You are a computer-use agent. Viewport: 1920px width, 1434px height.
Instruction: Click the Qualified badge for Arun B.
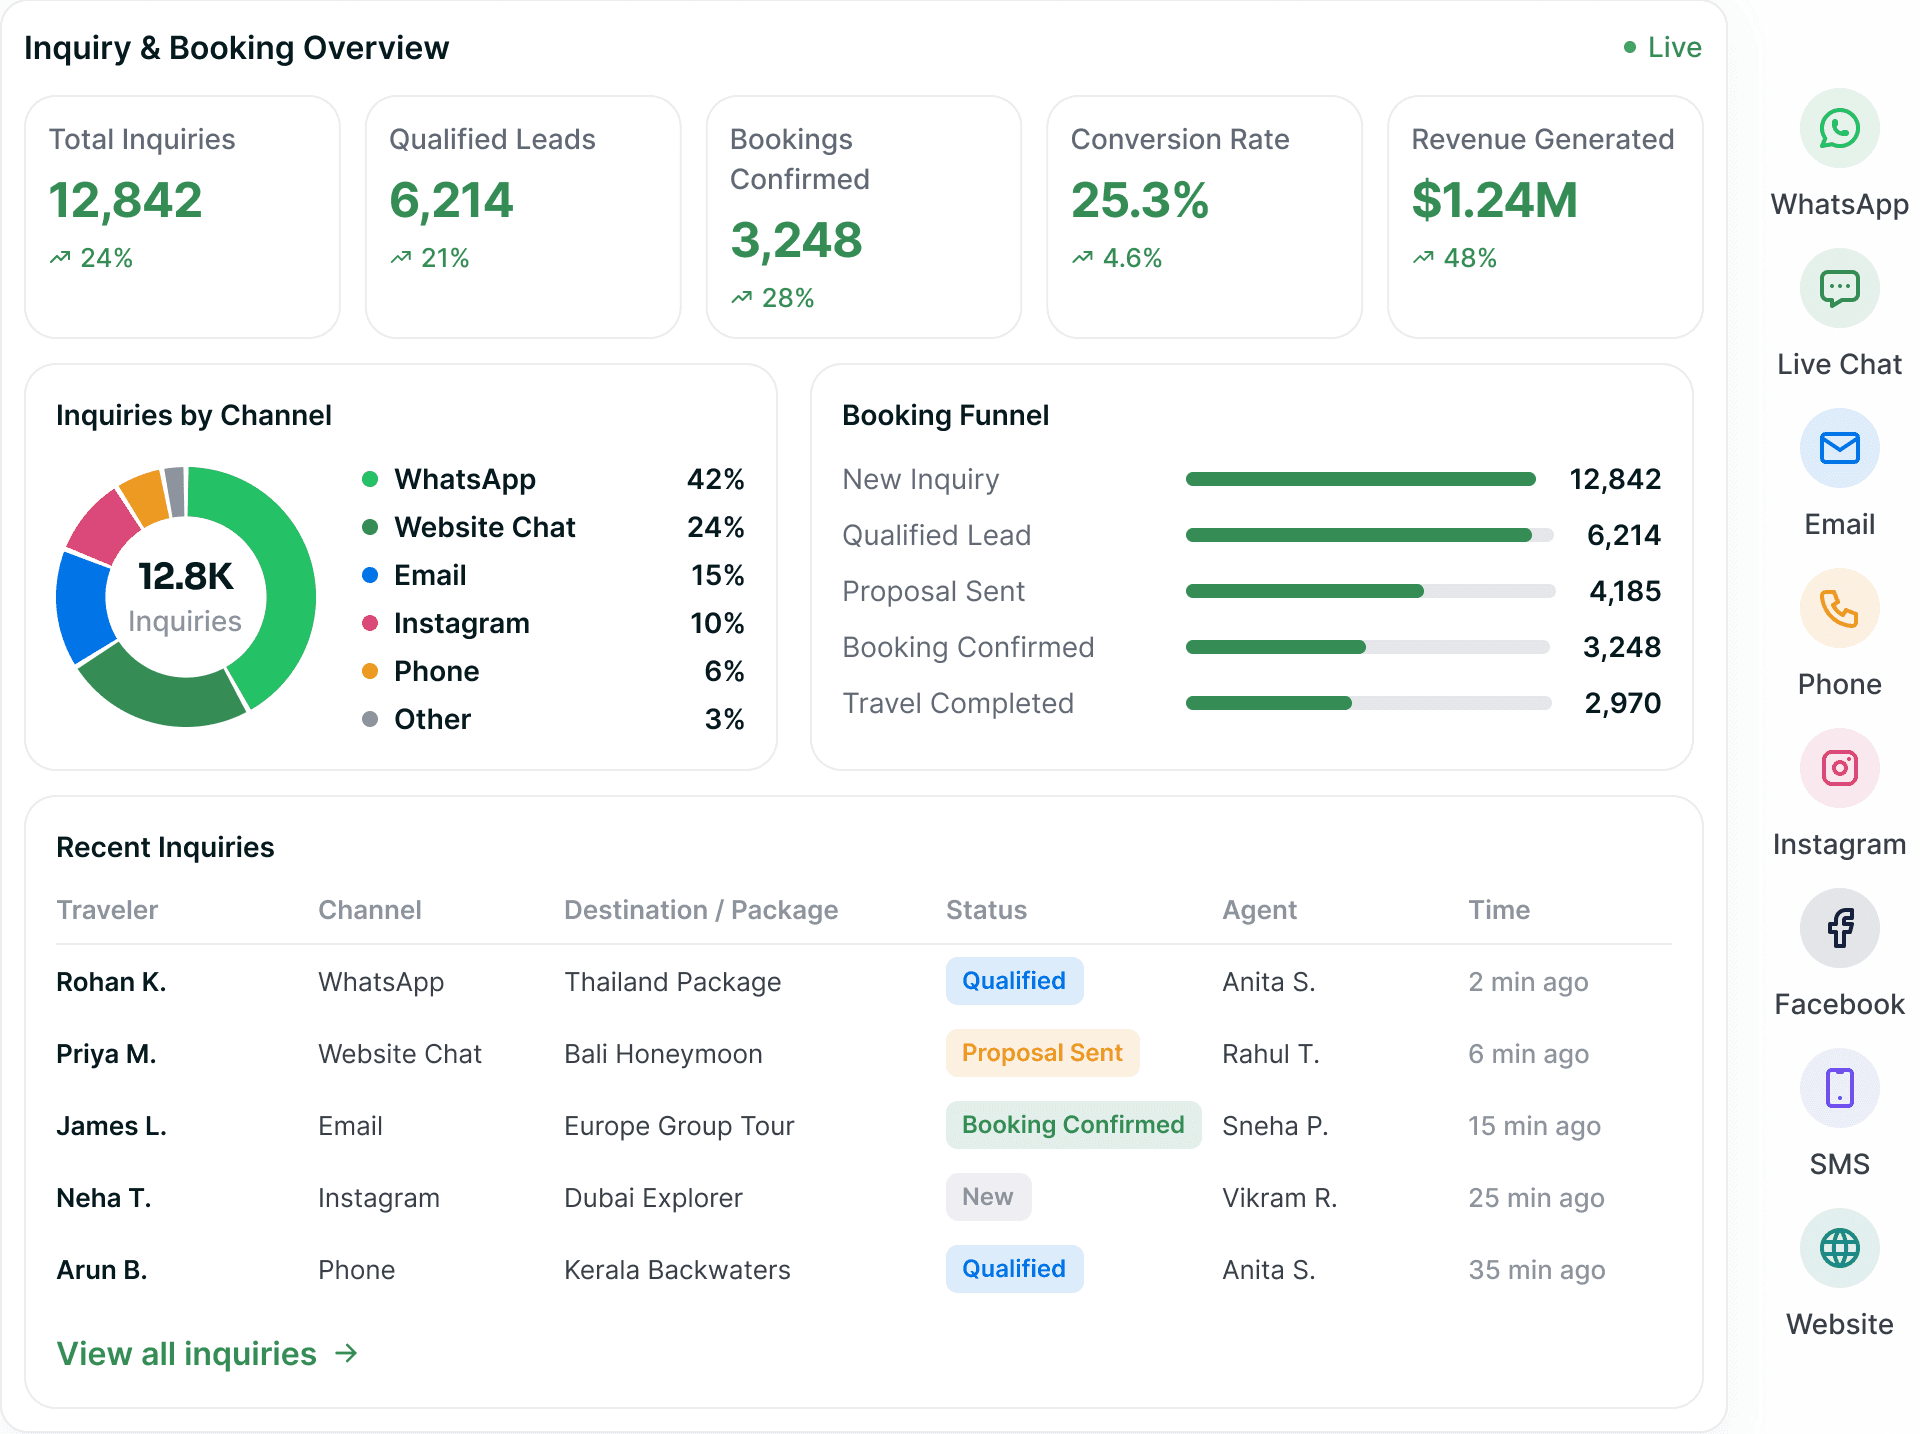coord(1014,1269)
